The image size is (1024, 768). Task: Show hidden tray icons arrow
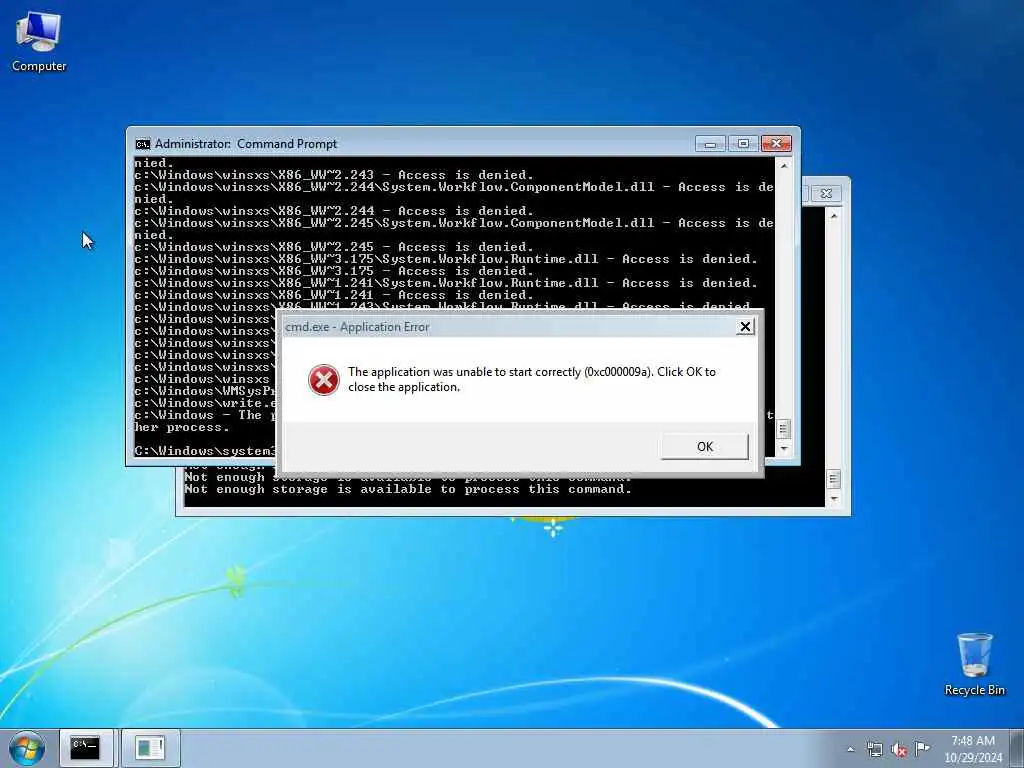[850, 749]
